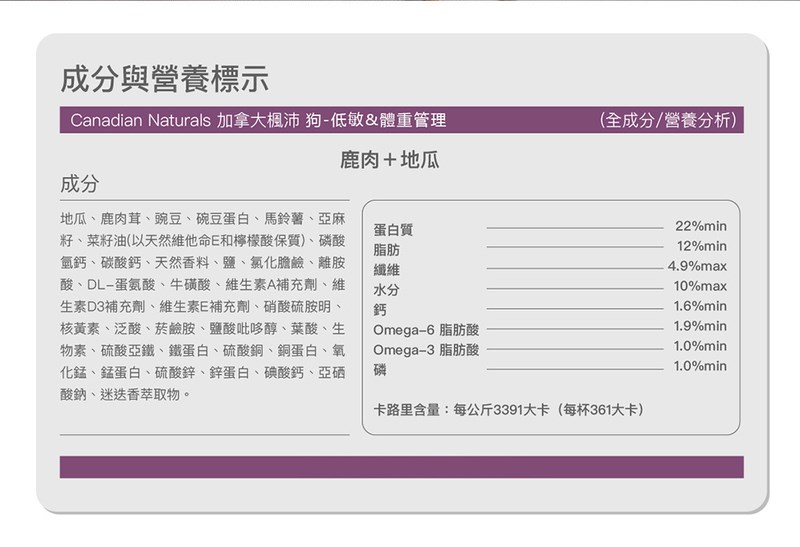Select the 磷 row label
The width and height of the screenshot is (800, 547).
pyautogui.click(x=379, y=371)
